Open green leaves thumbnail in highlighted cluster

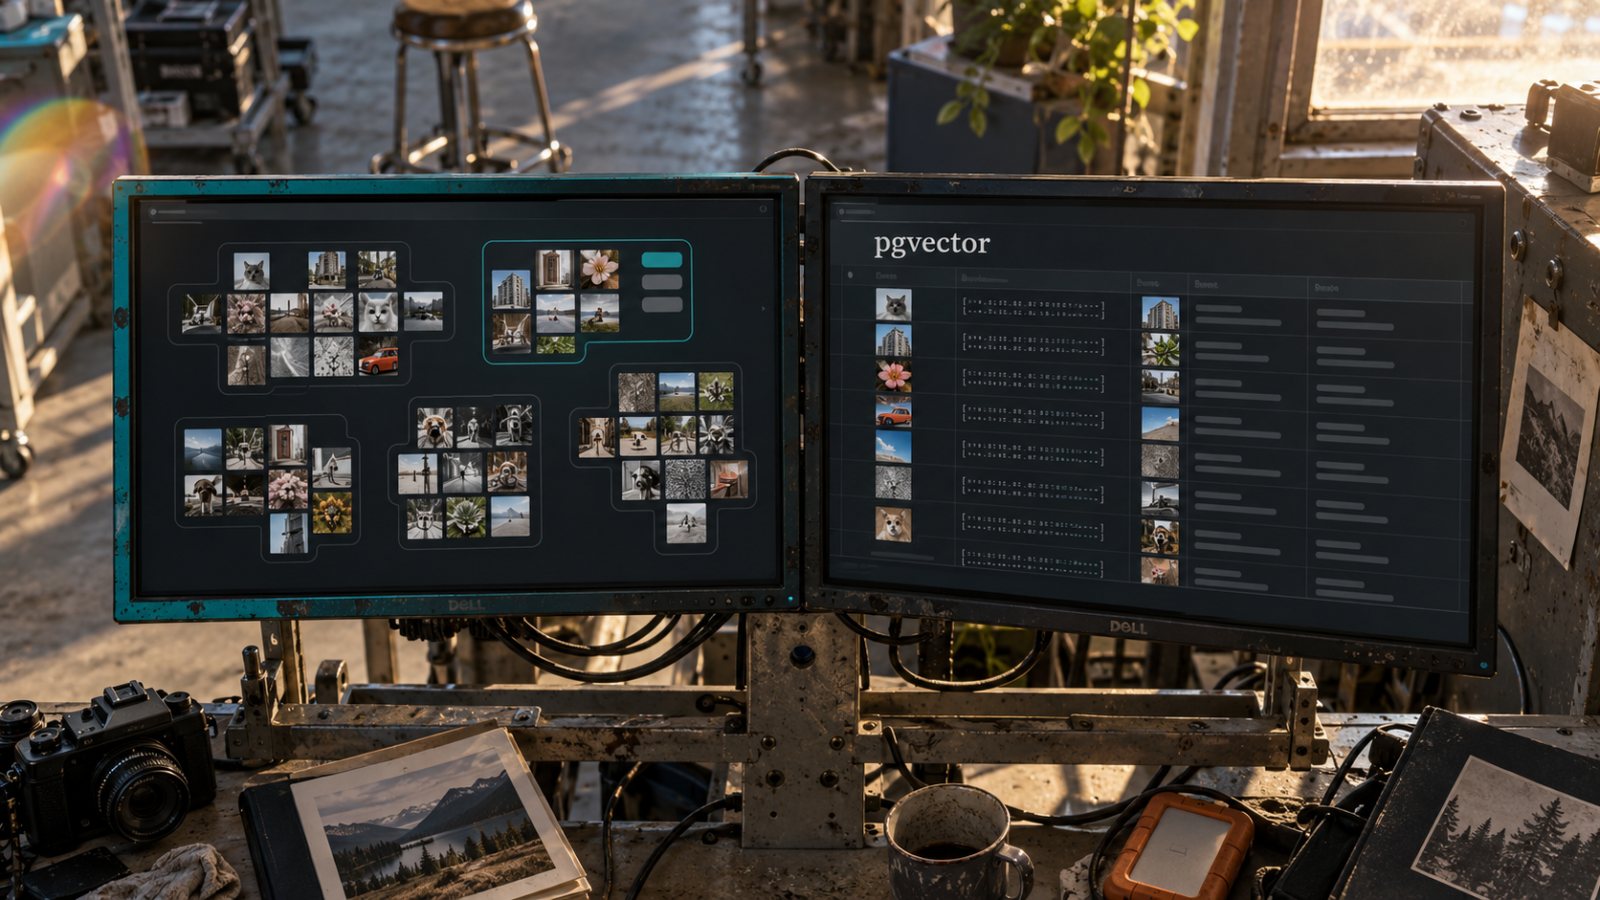pos(556,345)
